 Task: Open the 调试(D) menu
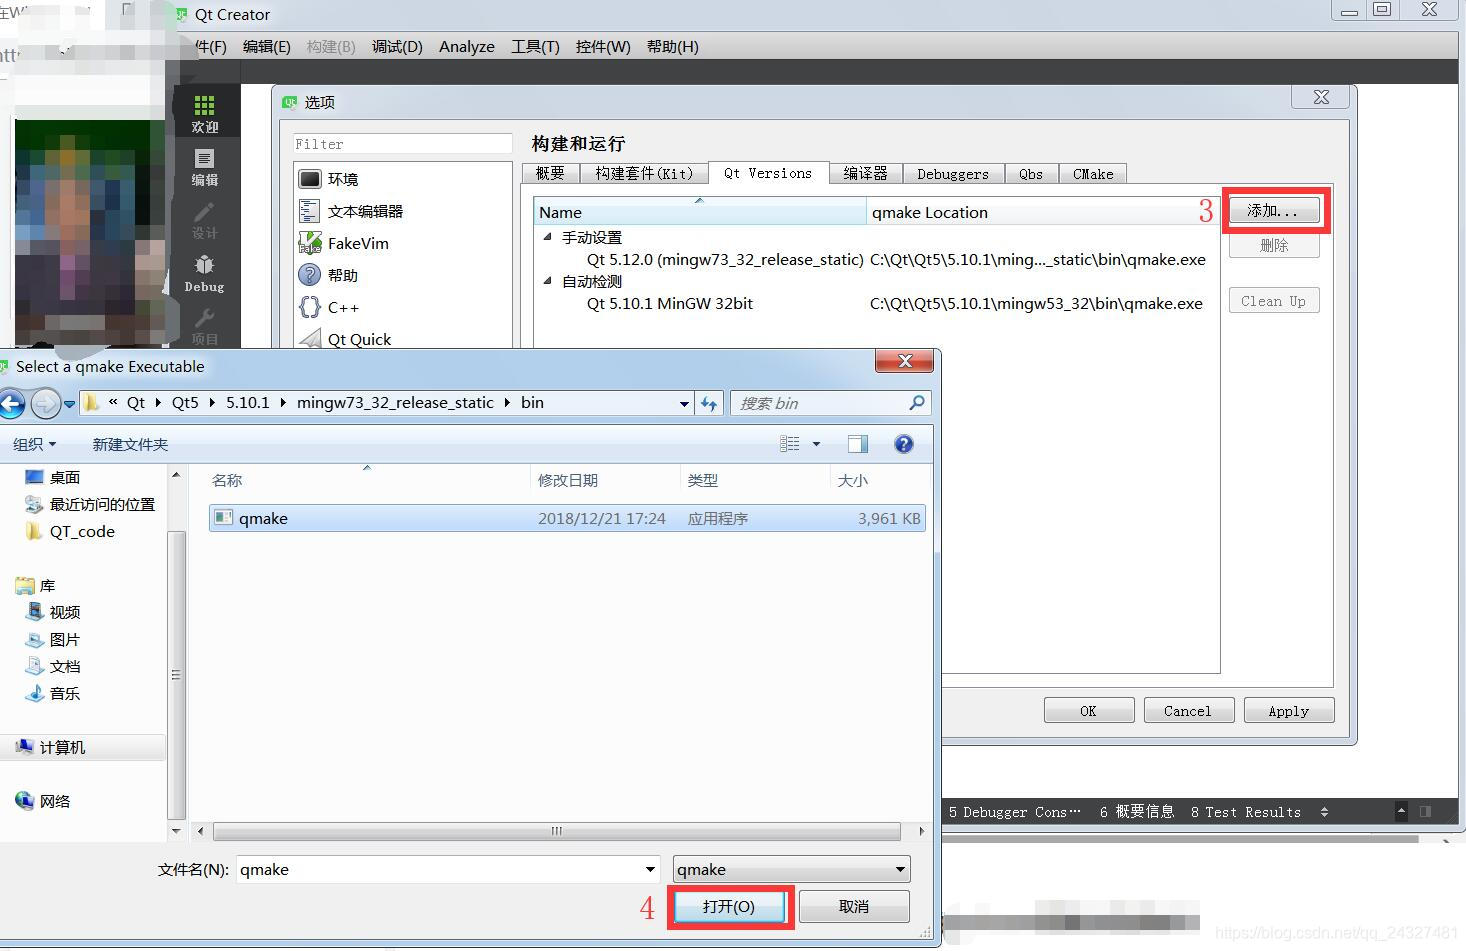[397, 46]
